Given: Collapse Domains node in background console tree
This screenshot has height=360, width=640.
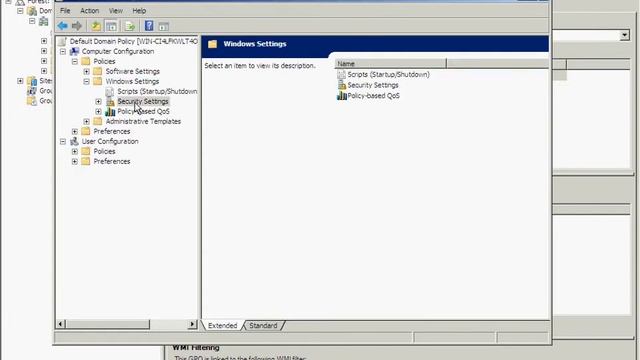Looking at the screenshot, I should pyautogui.click(x=20, y=11).
